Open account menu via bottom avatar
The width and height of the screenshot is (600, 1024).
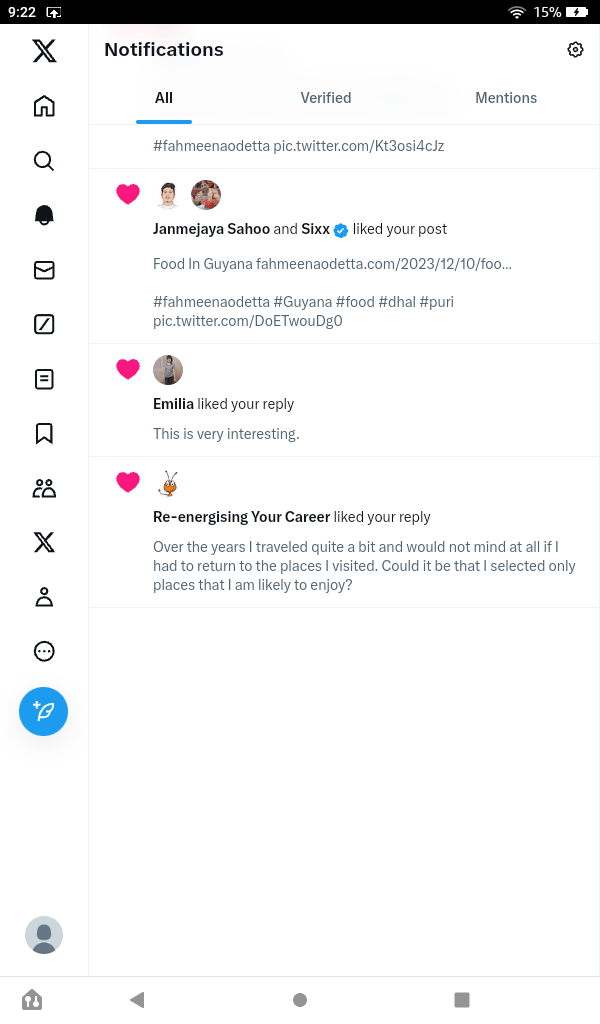[44, 935]
